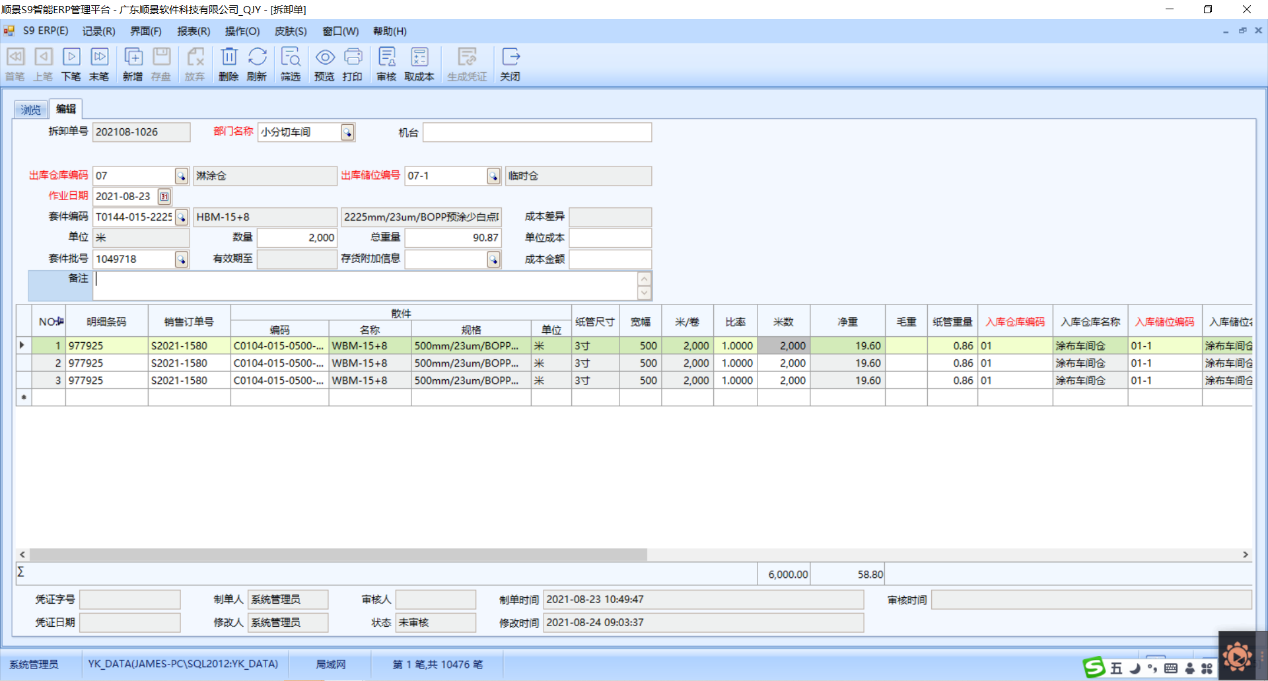
Task: Click the 新增 (add new) toolbar icon
Action: [x=133, y=58]
